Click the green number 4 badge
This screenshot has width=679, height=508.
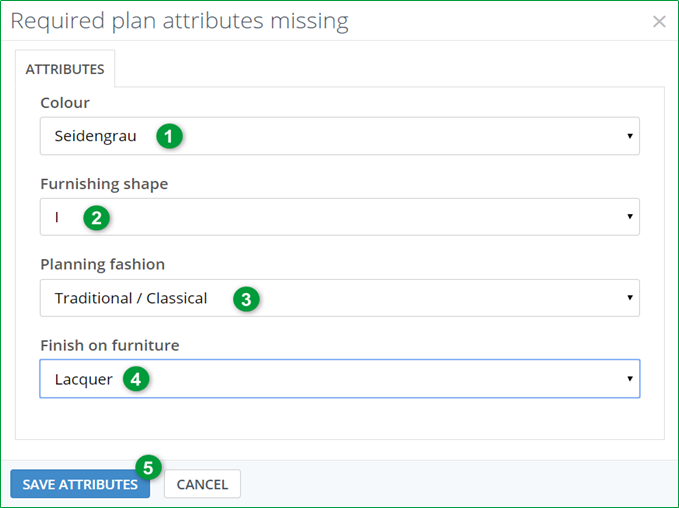137,379
